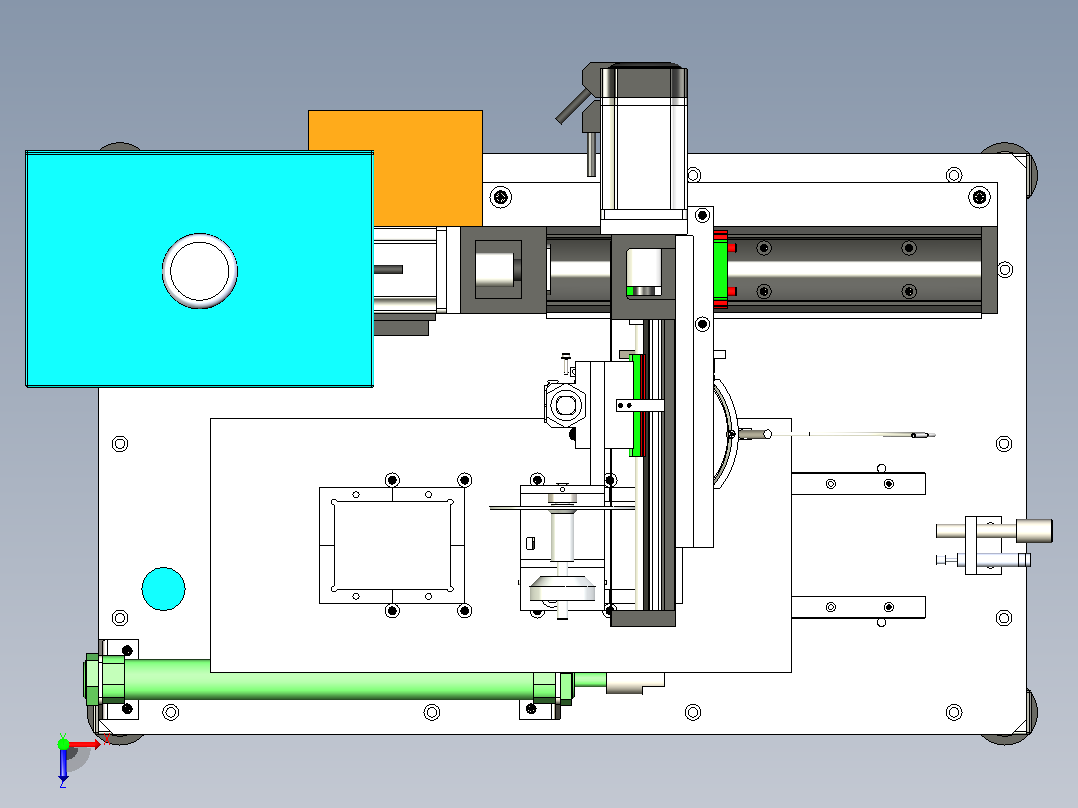Image resolution: width=1078 pixels, height=808 pixels.
Task: Click the conical pulley wheel below the spindle
Action: pos(562,589)
